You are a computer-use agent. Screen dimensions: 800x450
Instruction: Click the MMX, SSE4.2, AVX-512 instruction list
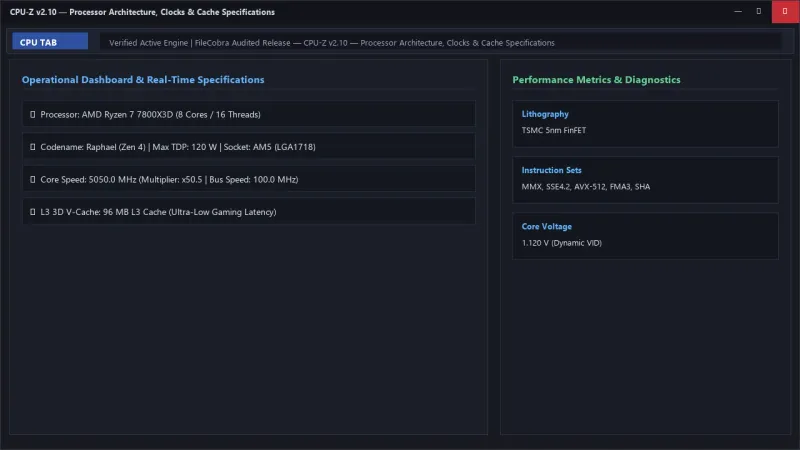coord(586,186)
